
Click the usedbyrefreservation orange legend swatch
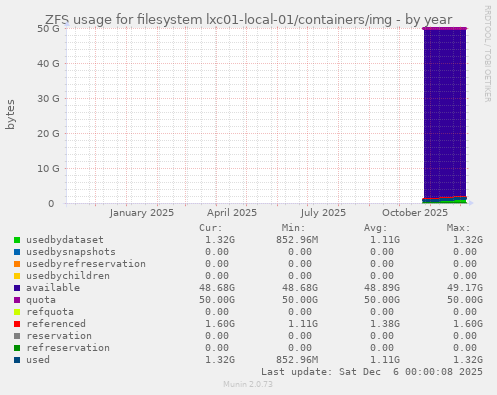(x=17, y=264)
